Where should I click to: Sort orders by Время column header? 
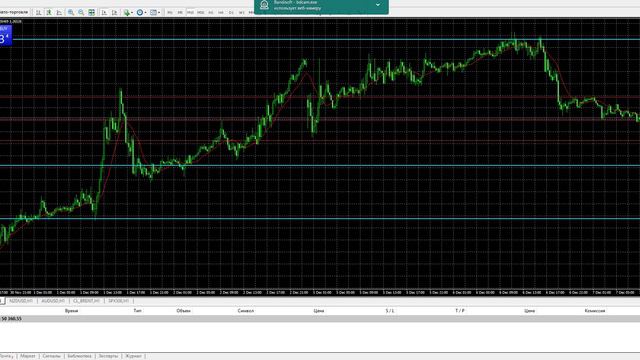pyautogui.click(x=71, y=311)
